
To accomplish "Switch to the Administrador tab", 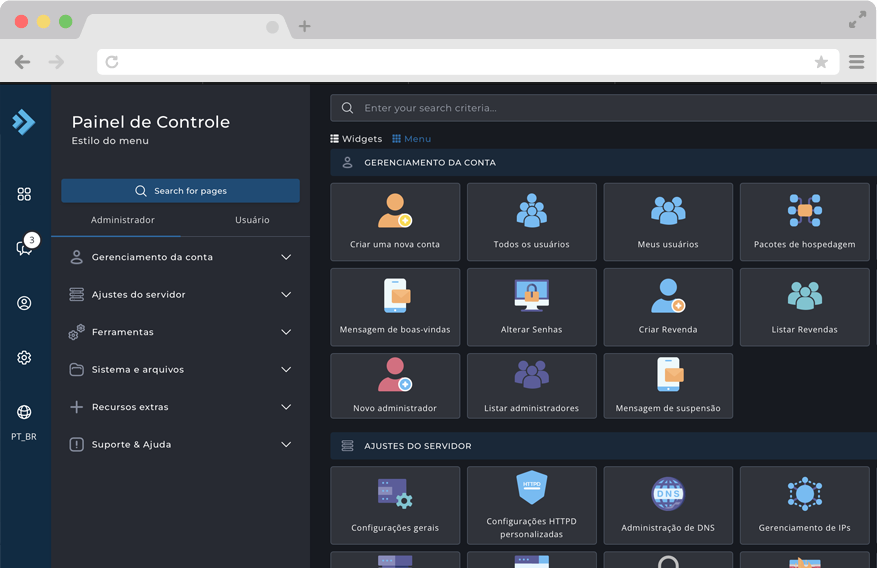I will (x=122, y=220).
